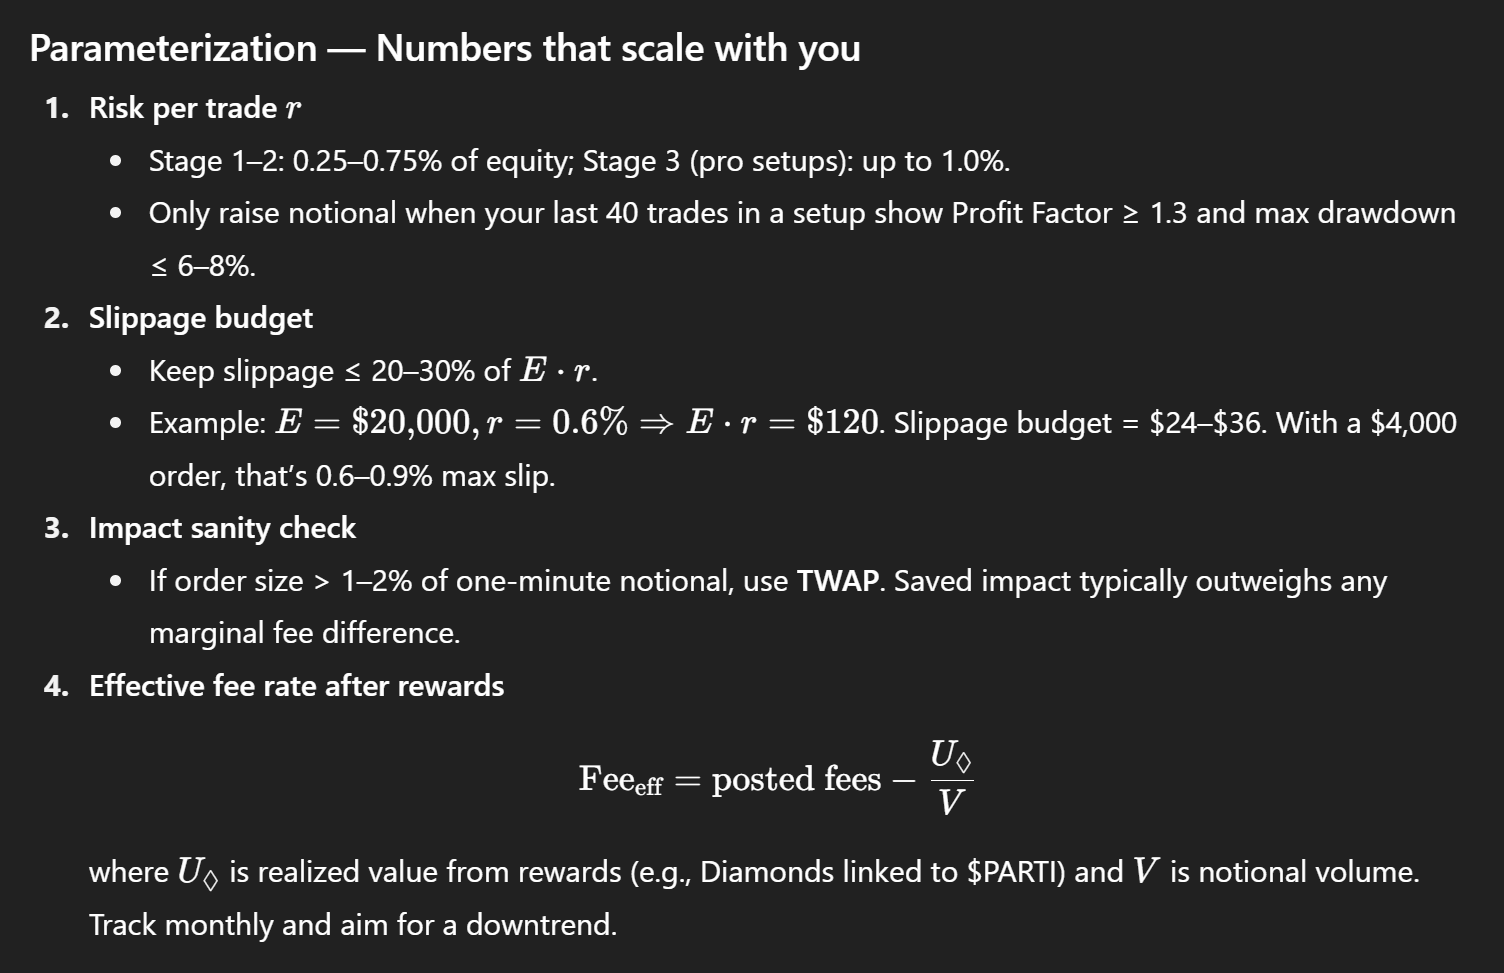Click the "posted fees" term in the formula

click(796, 779)
